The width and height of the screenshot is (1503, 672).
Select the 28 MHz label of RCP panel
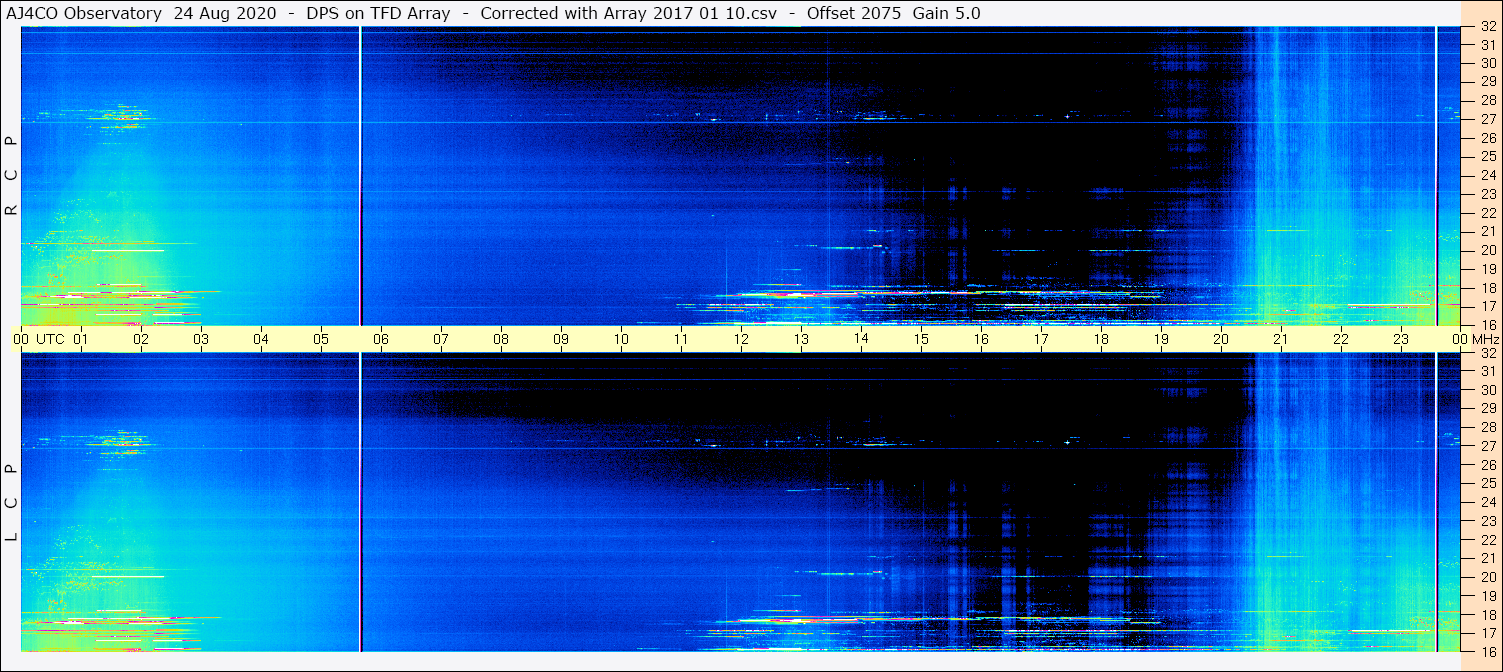1488,100
